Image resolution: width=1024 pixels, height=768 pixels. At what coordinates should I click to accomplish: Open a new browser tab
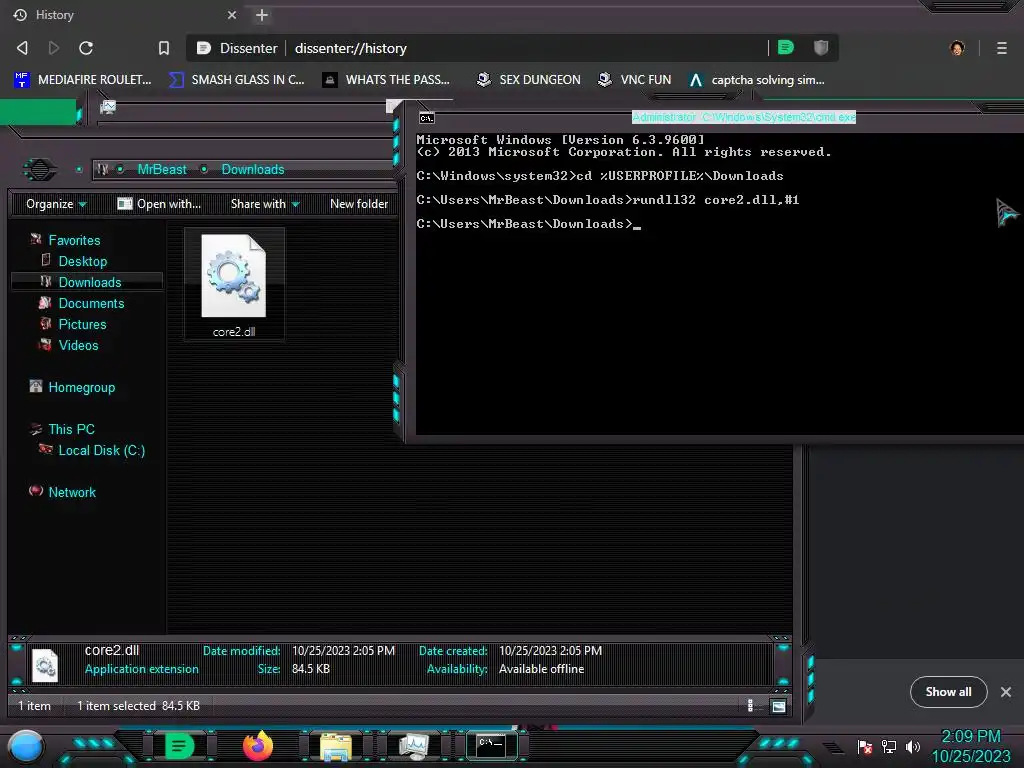coord(262,15)
